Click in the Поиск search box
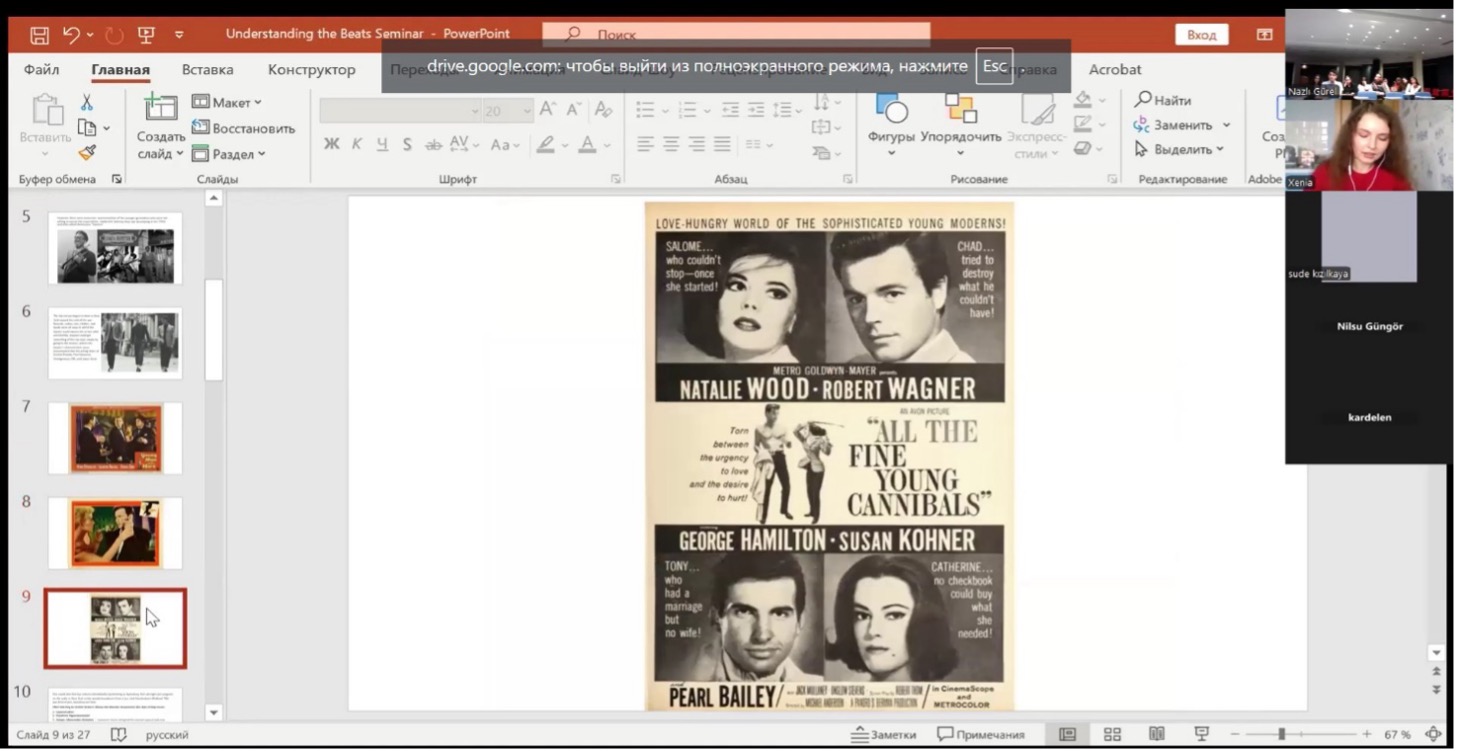Viewport: 1457px width, 751px height. (737, 34)
